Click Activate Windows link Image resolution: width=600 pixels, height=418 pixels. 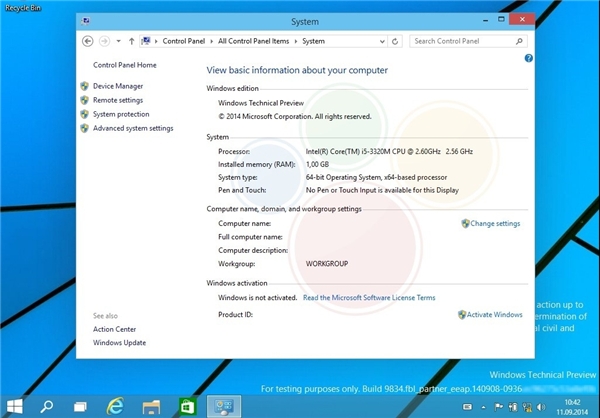(494, 315)
